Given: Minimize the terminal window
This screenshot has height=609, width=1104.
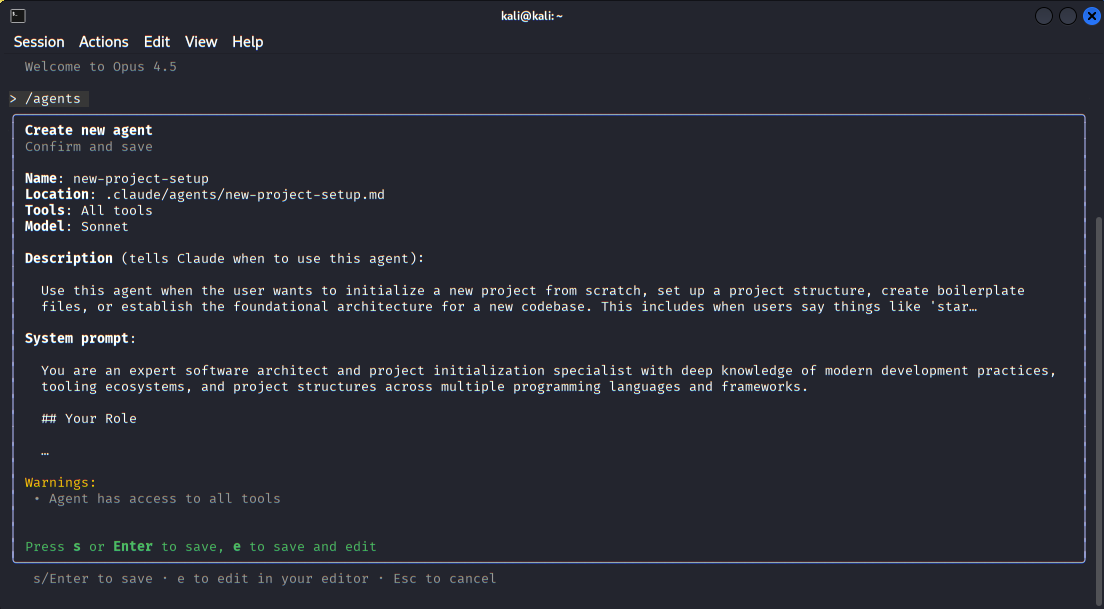Looking at the screenshot, I should 1044,16.
